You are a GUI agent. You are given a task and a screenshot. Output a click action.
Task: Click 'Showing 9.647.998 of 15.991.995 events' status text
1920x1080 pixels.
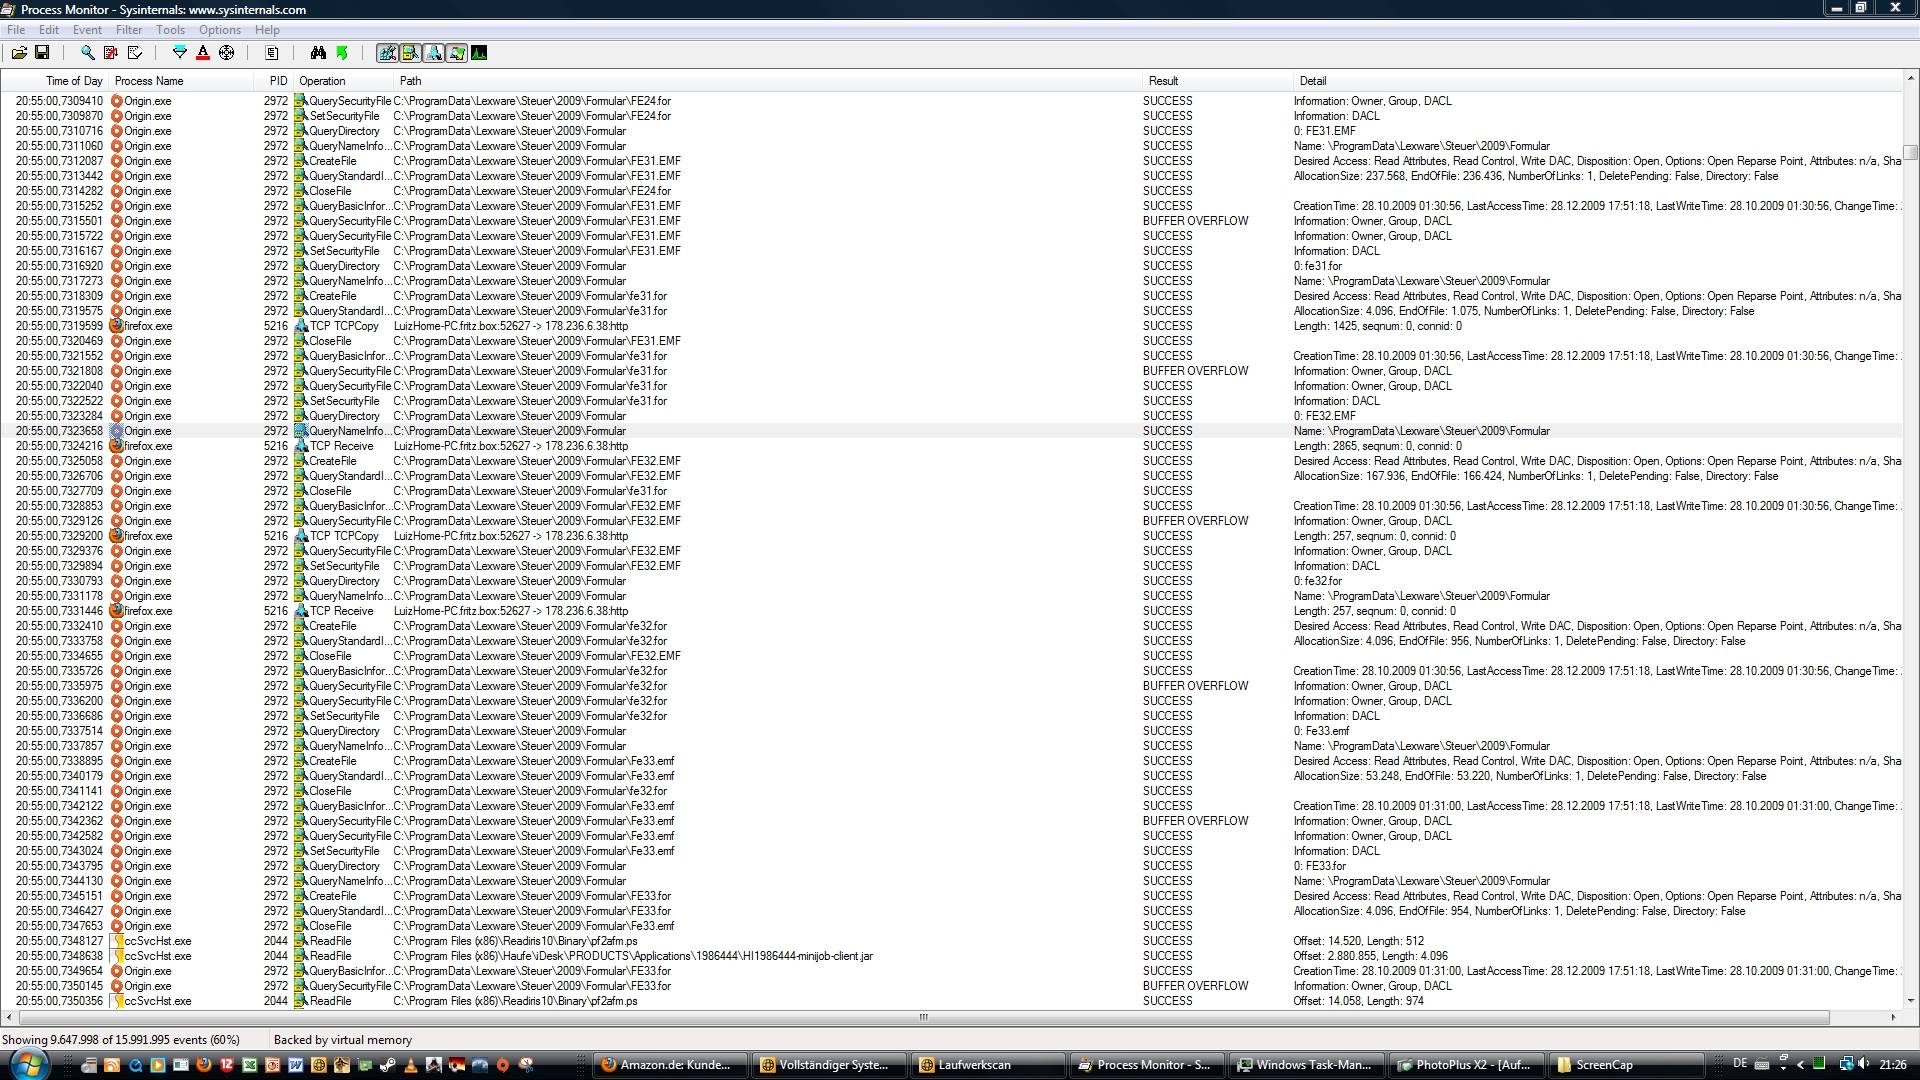pos(121,1040)
